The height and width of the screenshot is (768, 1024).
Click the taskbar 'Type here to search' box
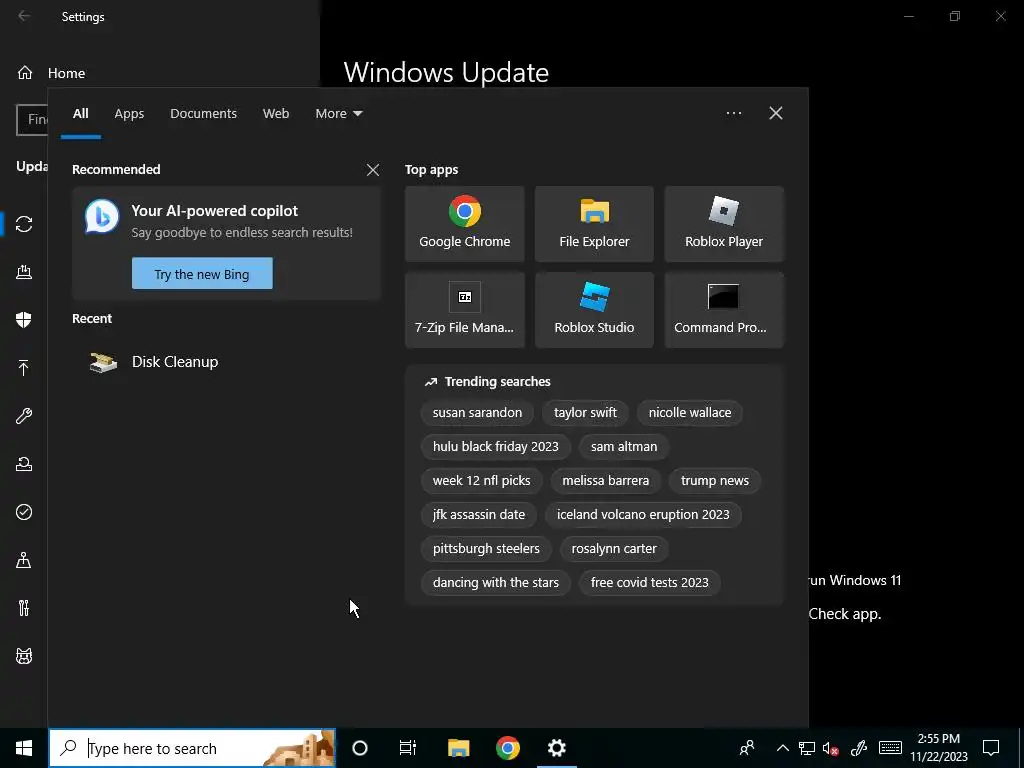(192, 748)
